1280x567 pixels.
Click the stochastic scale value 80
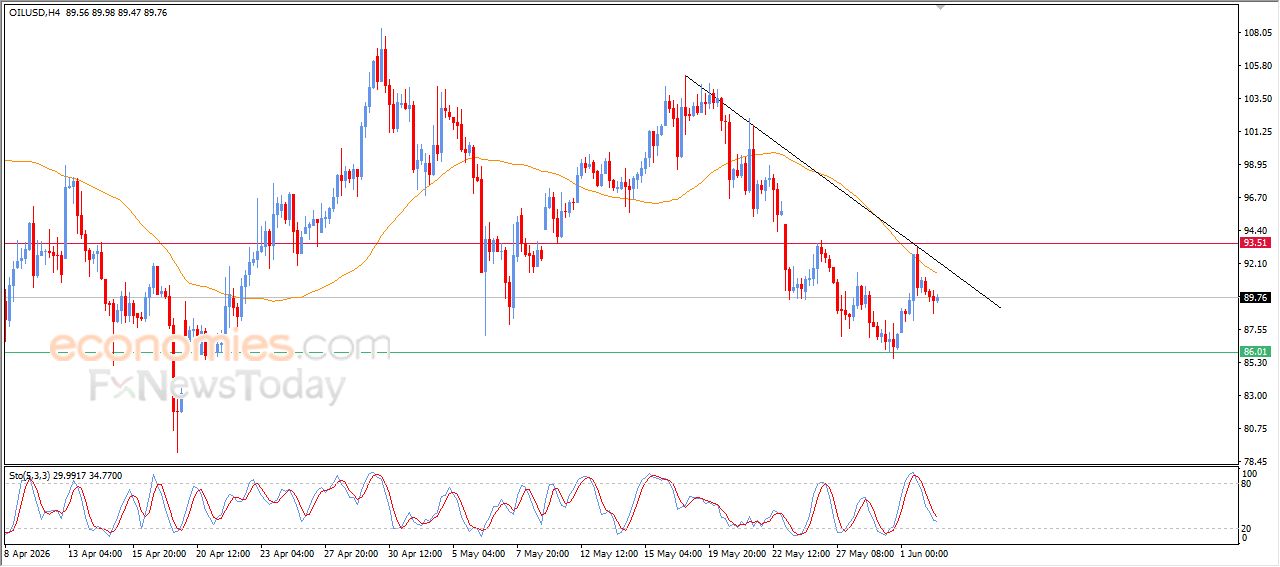[x=1247, y=484]
